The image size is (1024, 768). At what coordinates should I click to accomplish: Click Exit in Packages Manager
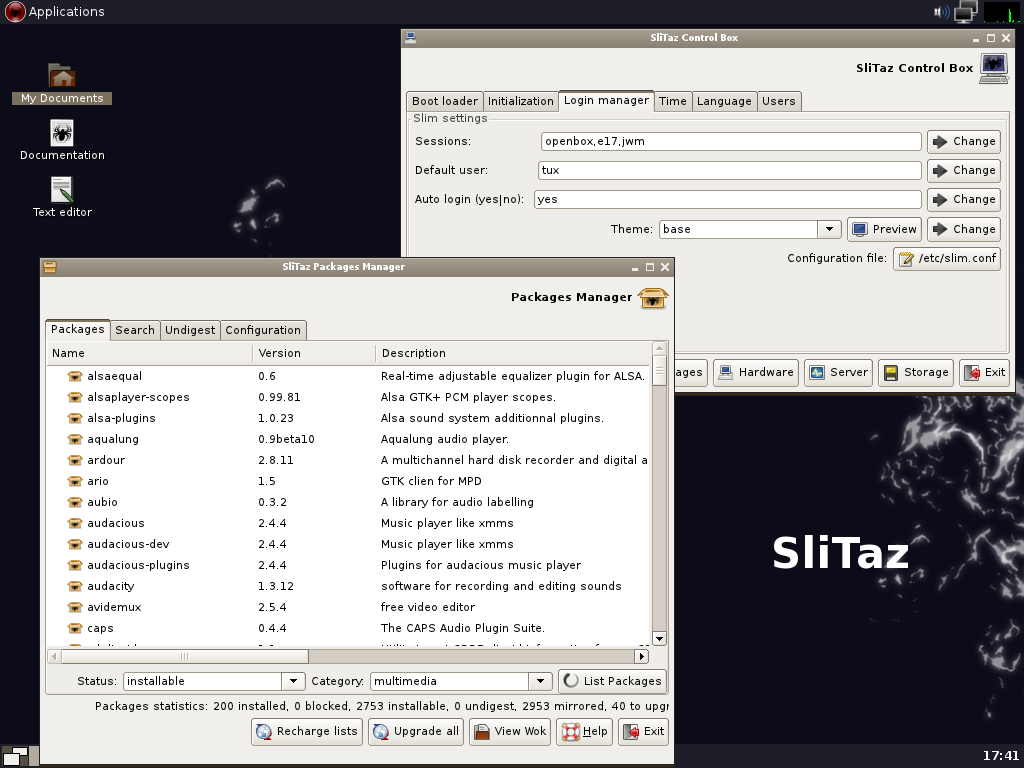643,731
